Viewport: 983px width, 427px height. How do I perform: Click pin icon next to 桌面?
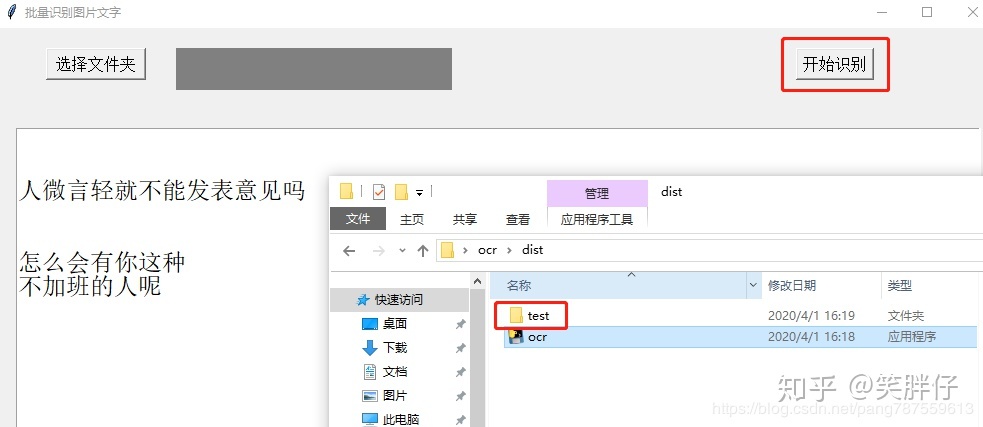[460, 324]
